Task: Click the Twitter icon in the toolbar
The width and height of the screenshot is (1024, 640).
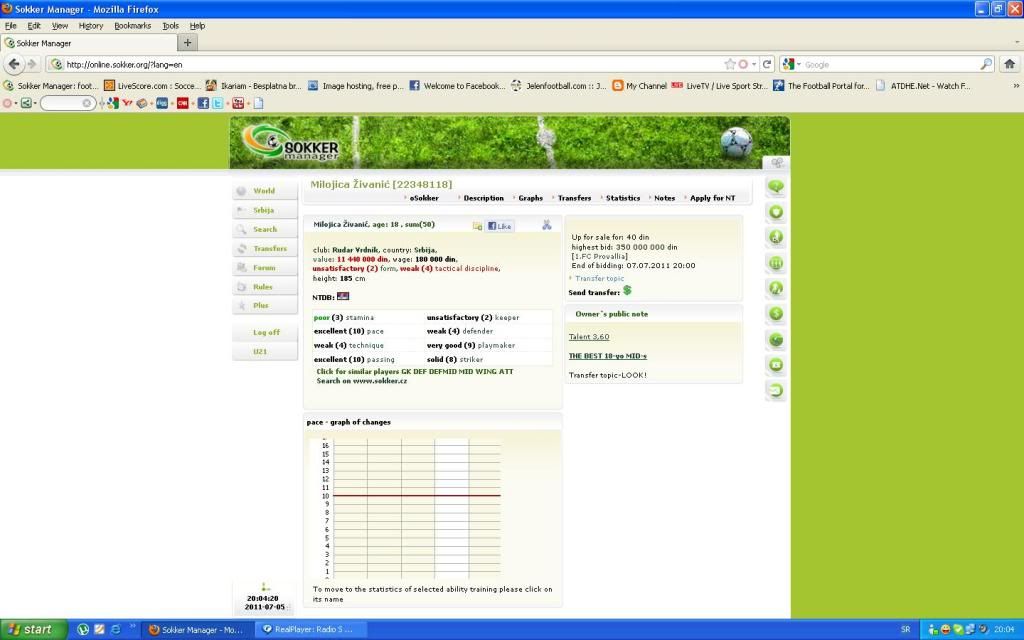Action: click(x=217, y=103)
